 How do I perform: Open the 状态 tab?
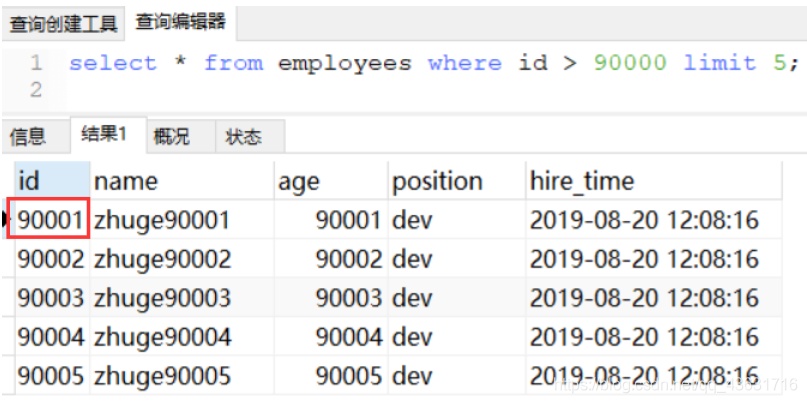point(243,136)
